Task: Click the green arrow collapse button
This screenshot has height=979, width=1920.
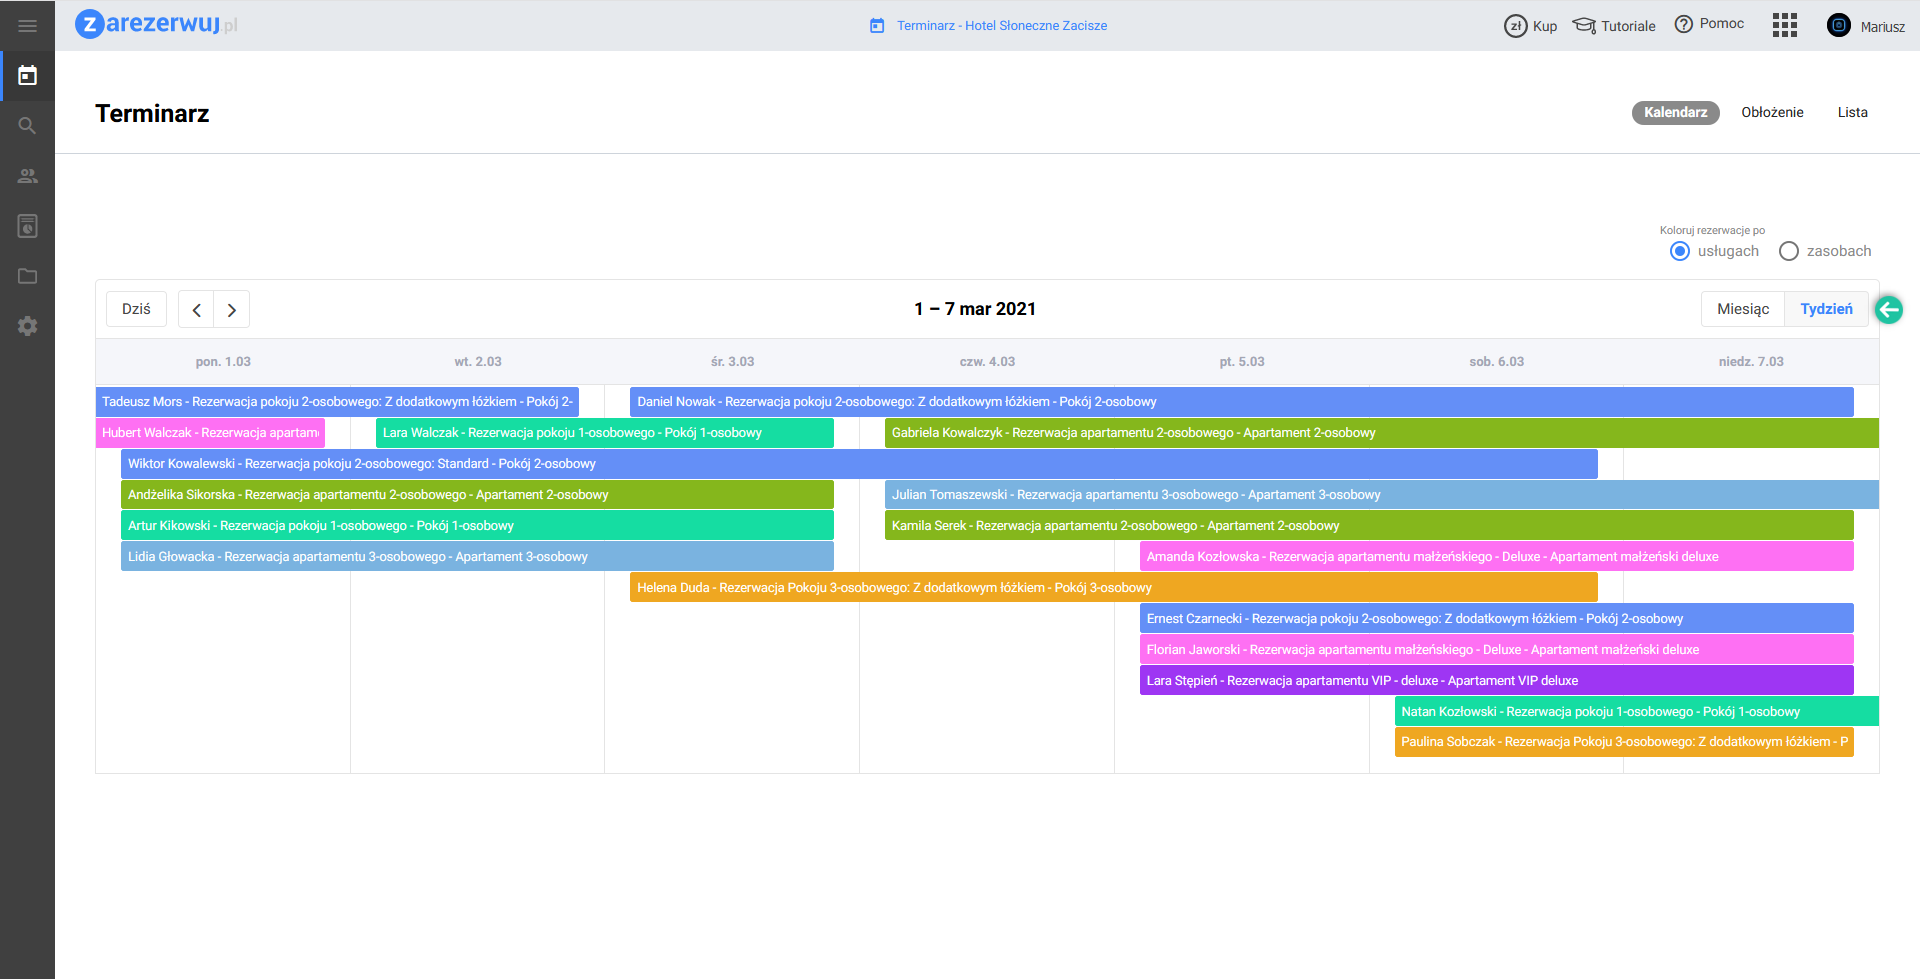Action: tap(1889, 310)
